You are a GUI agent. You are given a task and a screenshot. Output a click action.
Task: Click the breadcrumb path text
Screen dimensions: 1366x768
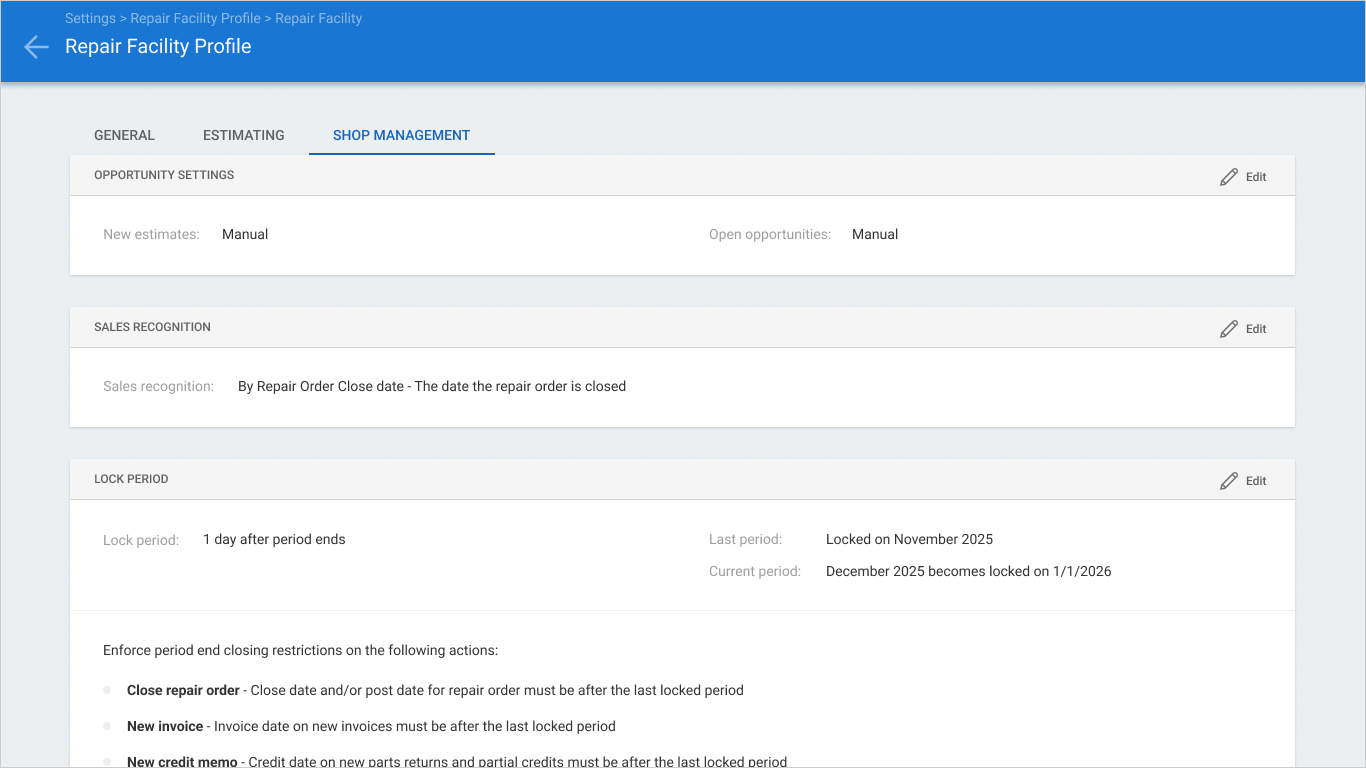(213, 18)
